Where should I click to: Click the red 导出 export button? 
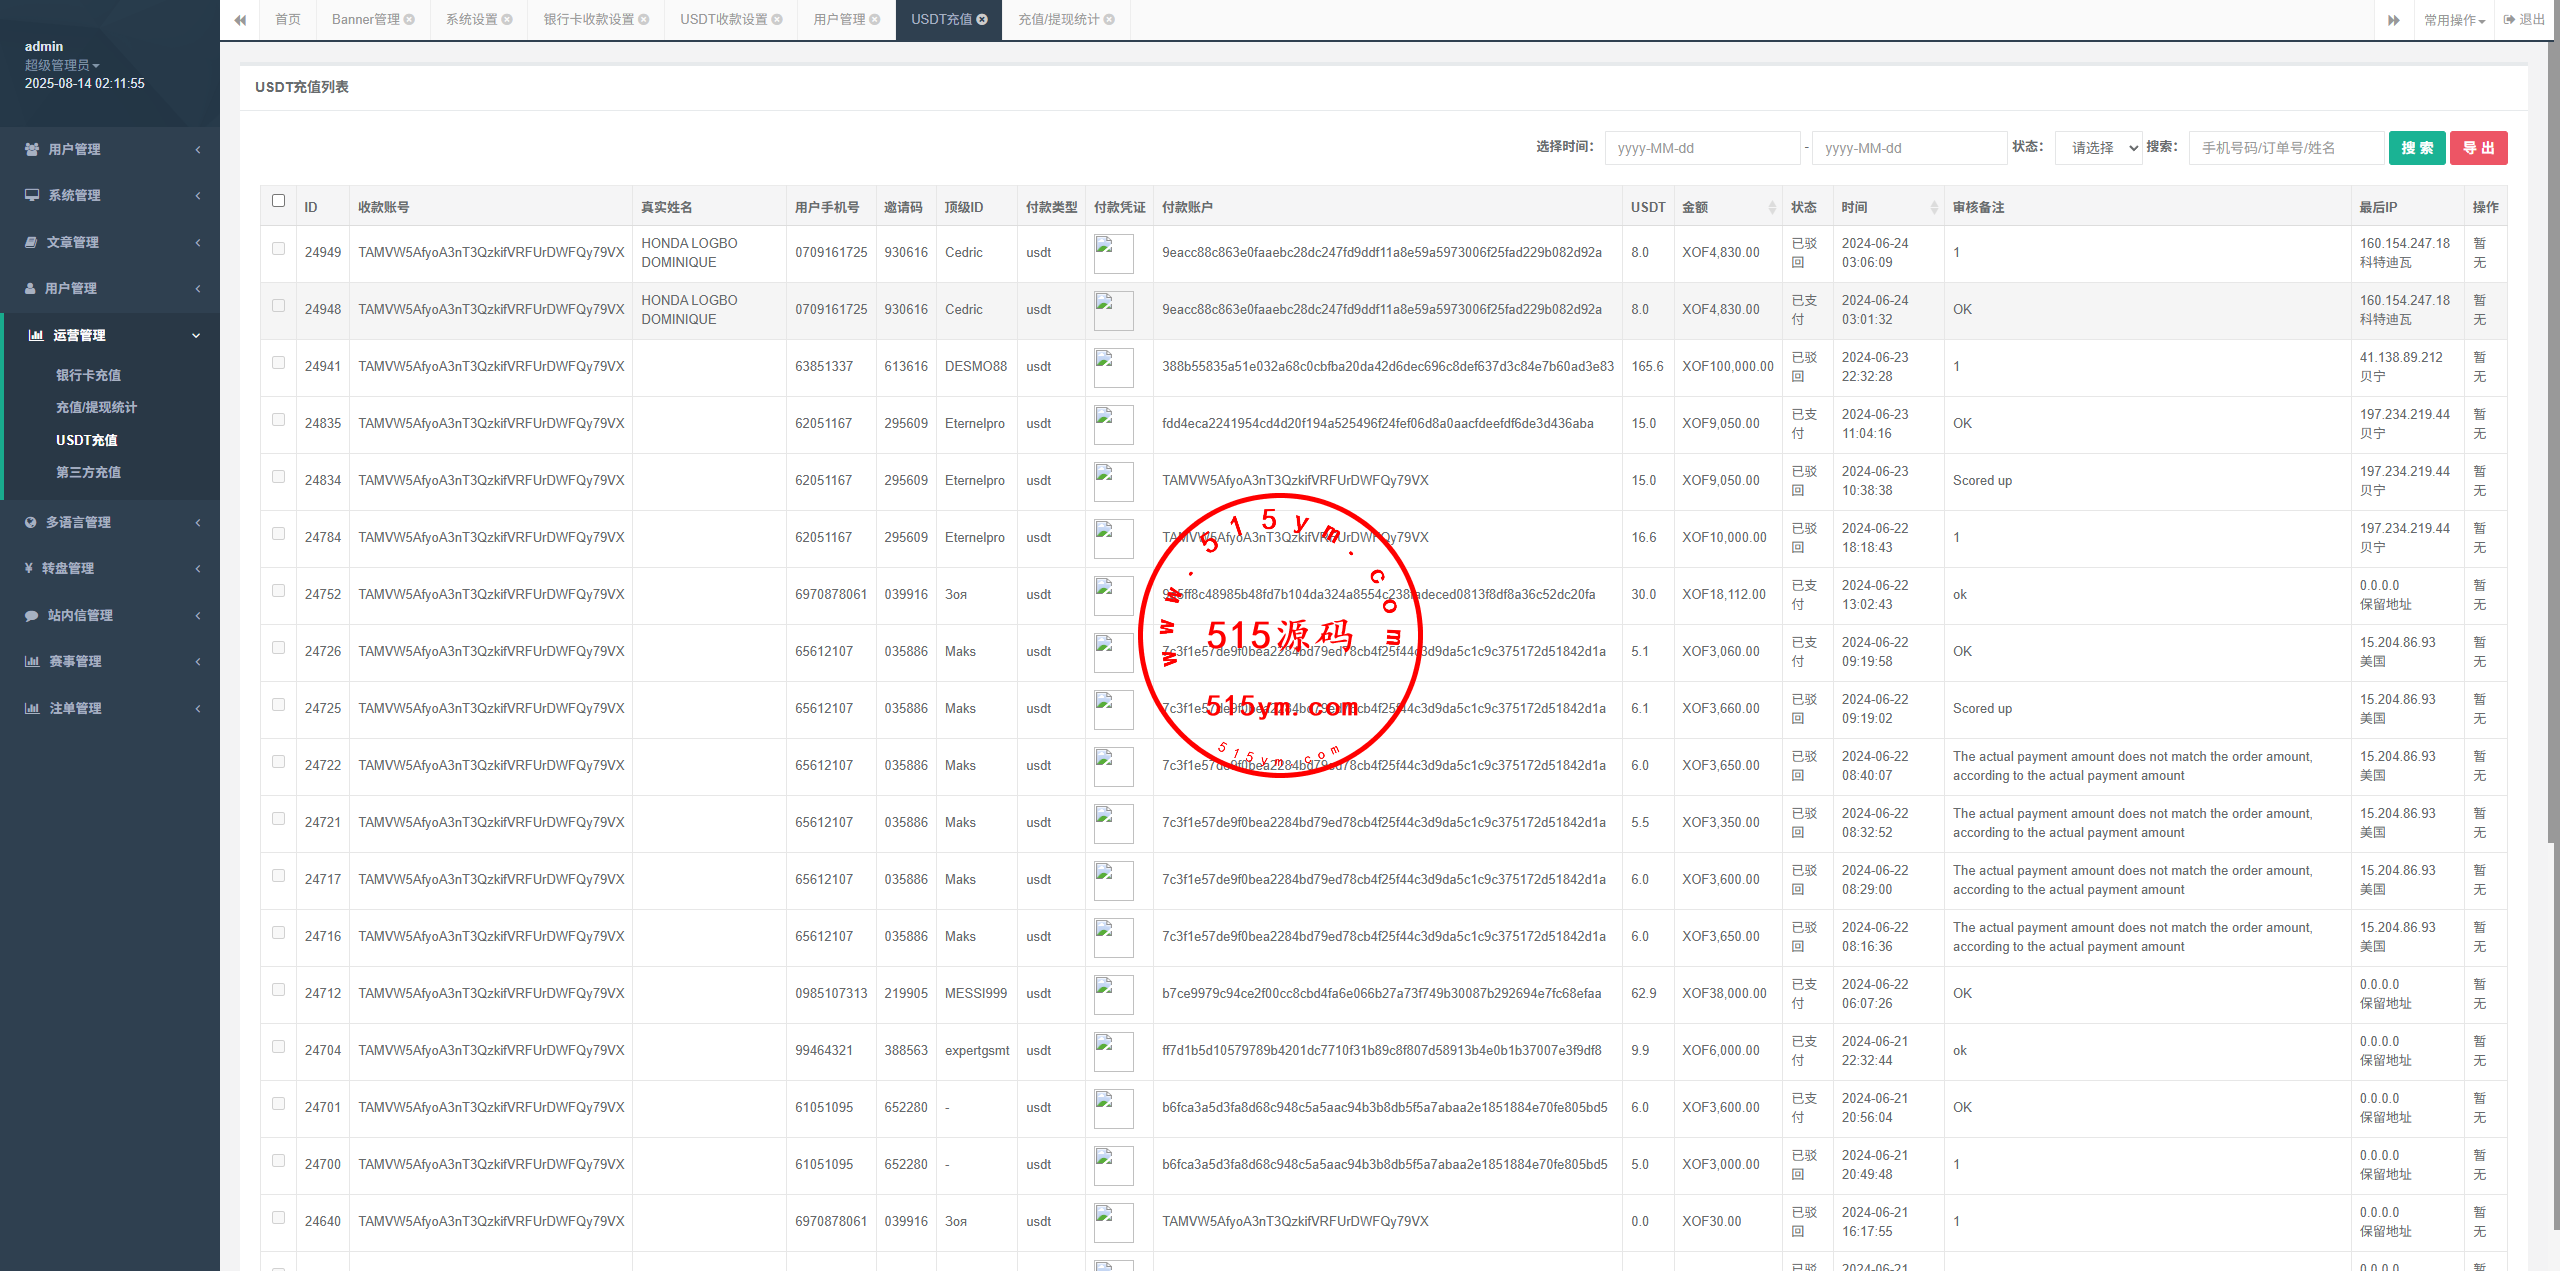[2478, 148]
